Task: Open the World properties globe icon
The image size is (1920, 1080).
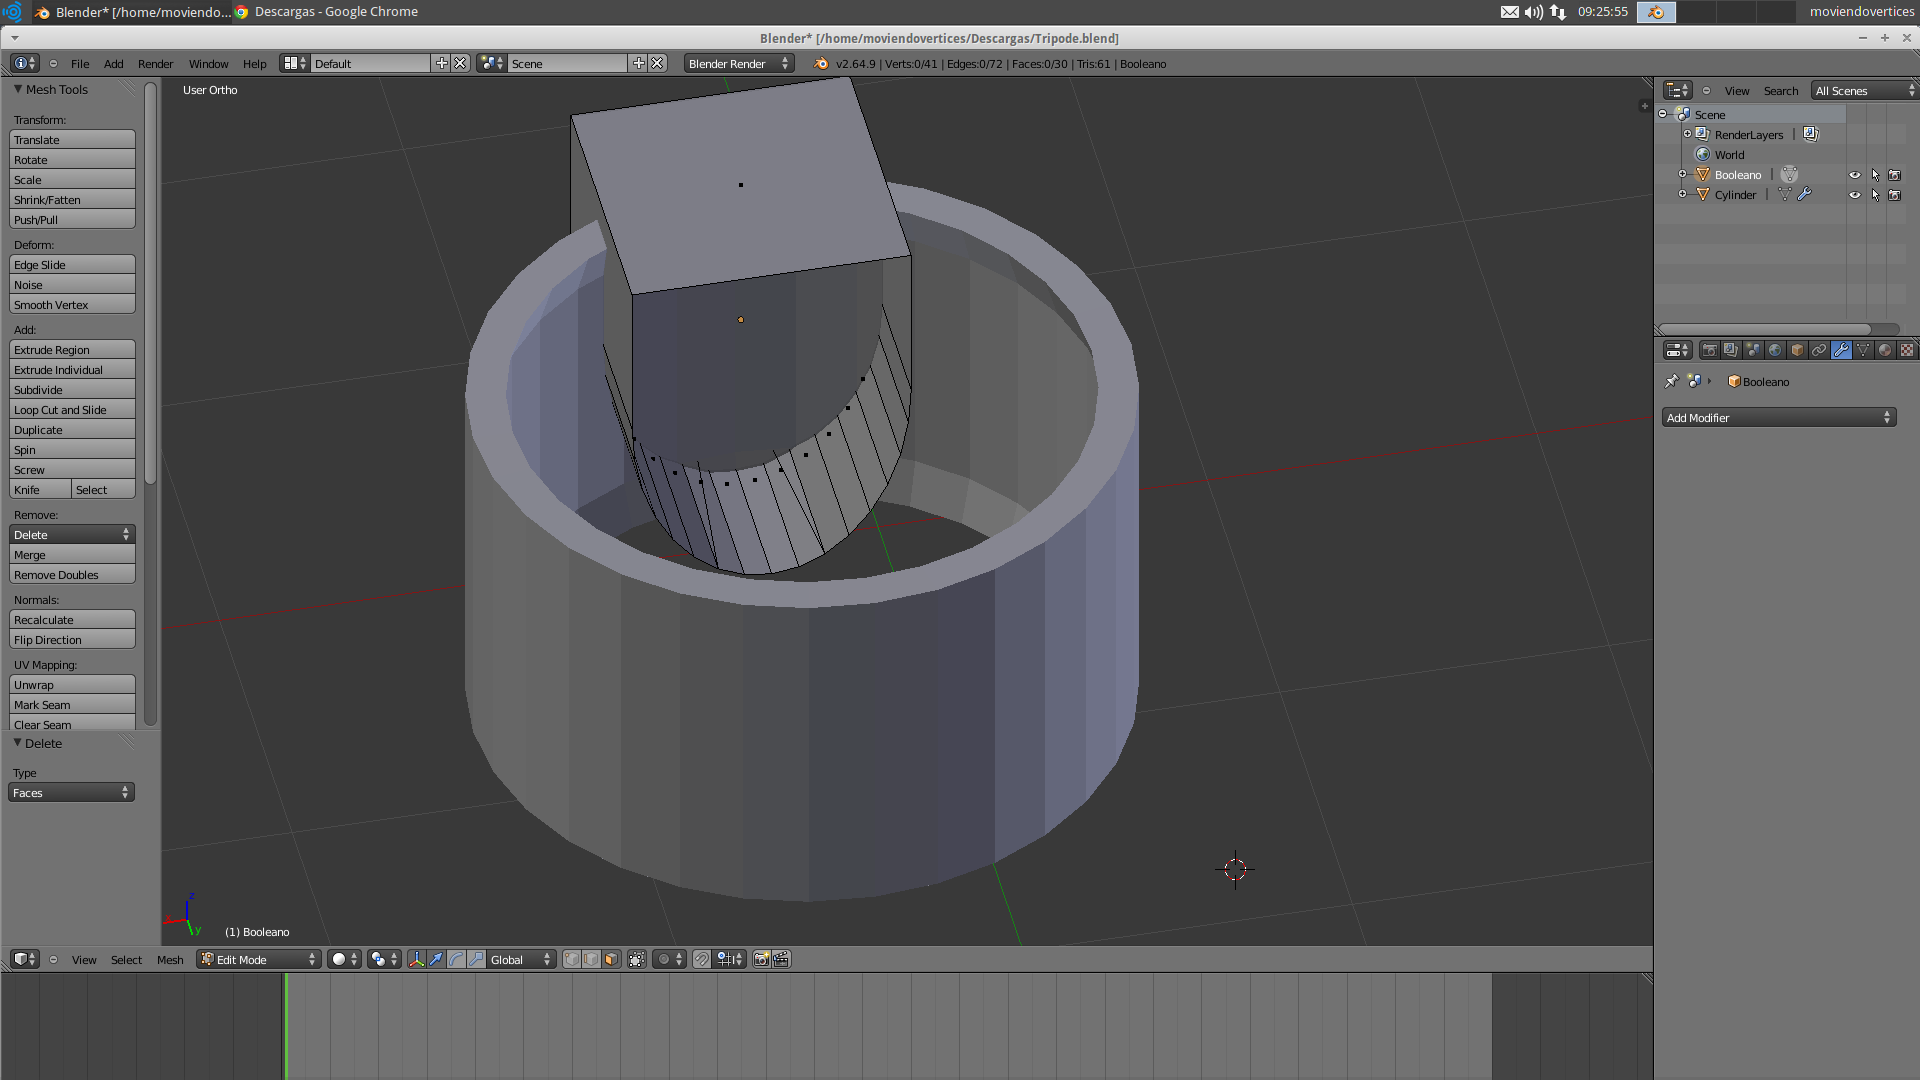Action: [1775, 350]
